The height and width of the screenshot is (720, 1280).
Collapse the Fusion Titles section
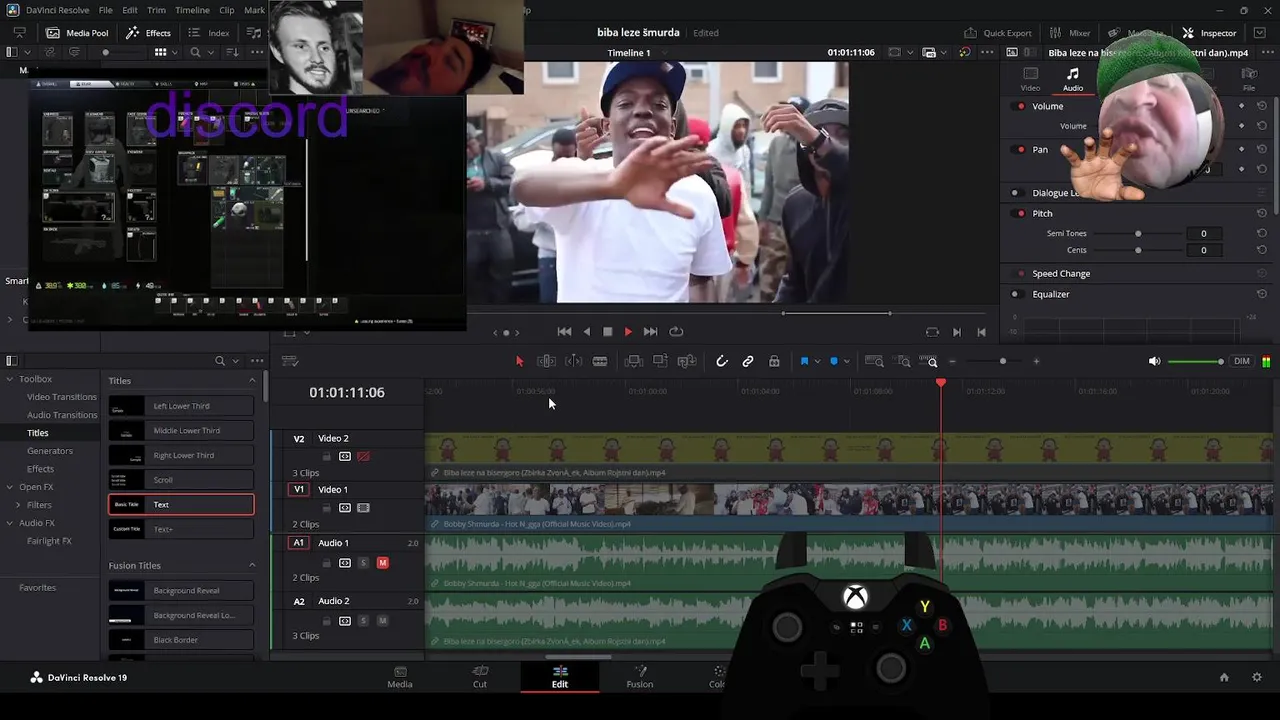pos(252,565)
